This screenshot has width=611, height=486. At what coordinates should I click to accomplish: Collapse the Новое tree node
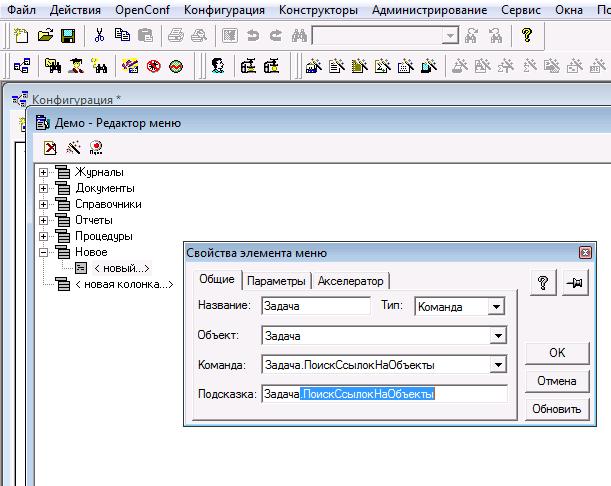coord(44,253)
